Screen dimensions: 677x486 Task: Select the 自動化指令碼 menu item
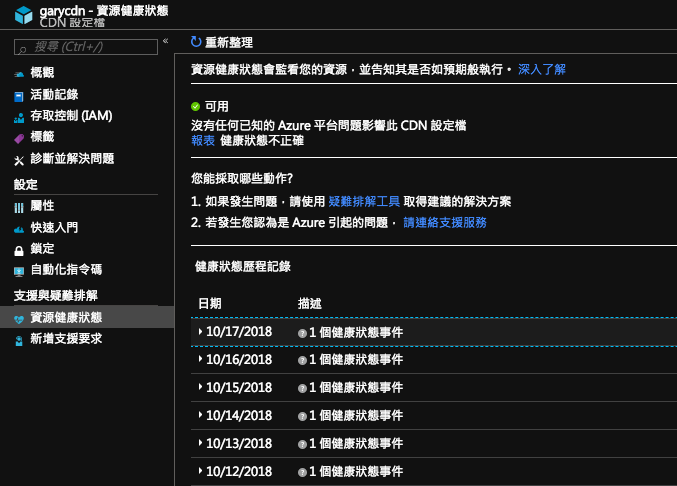[66, 270]
